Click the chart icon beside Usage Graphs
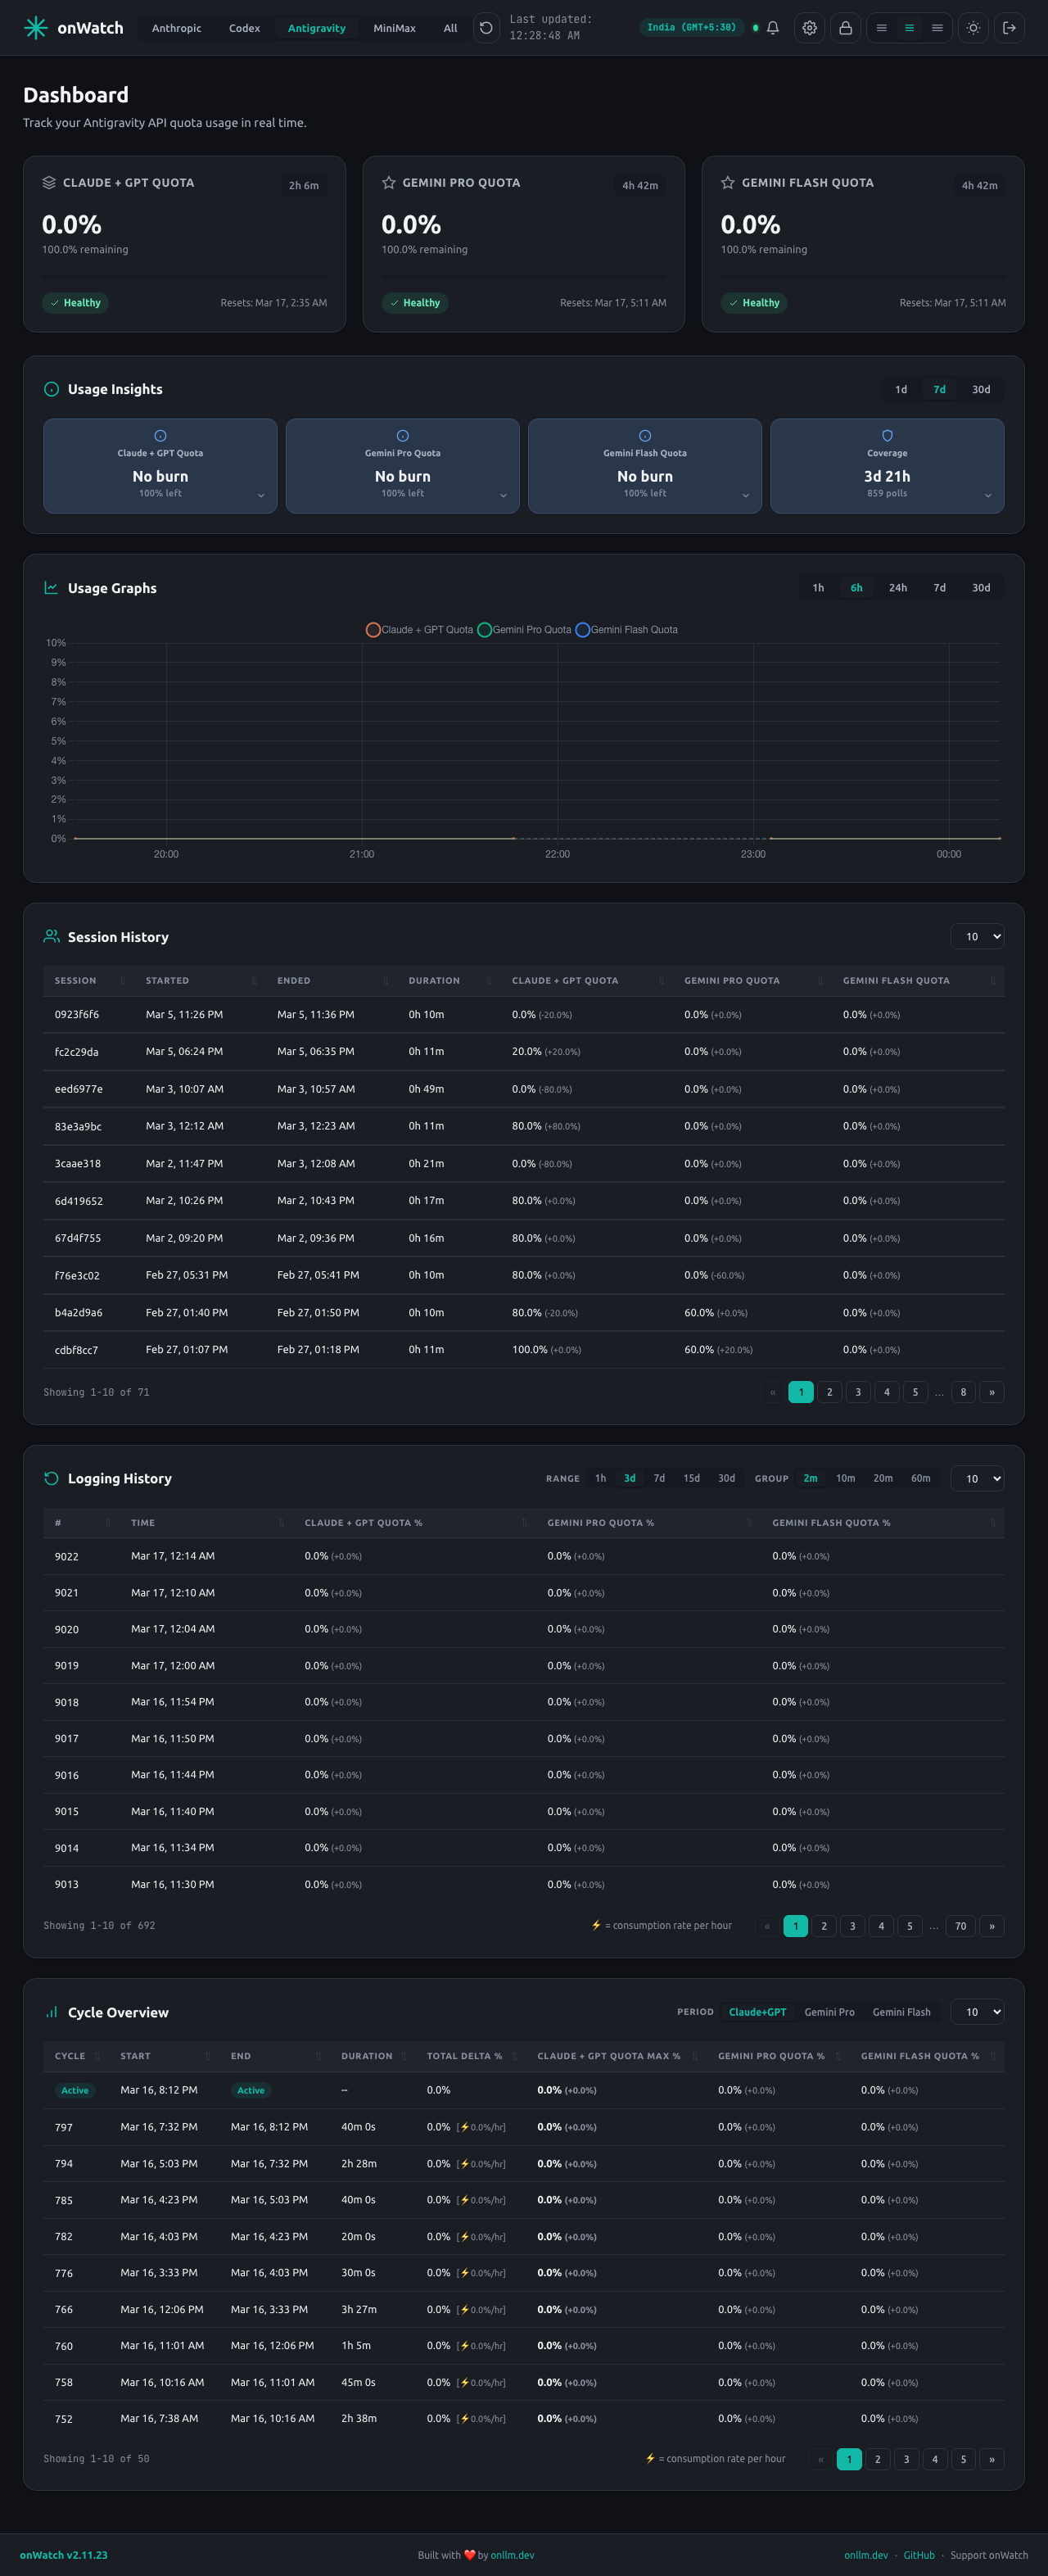The height and width of the screenshot is (2576, 1048). coord(51,588)
